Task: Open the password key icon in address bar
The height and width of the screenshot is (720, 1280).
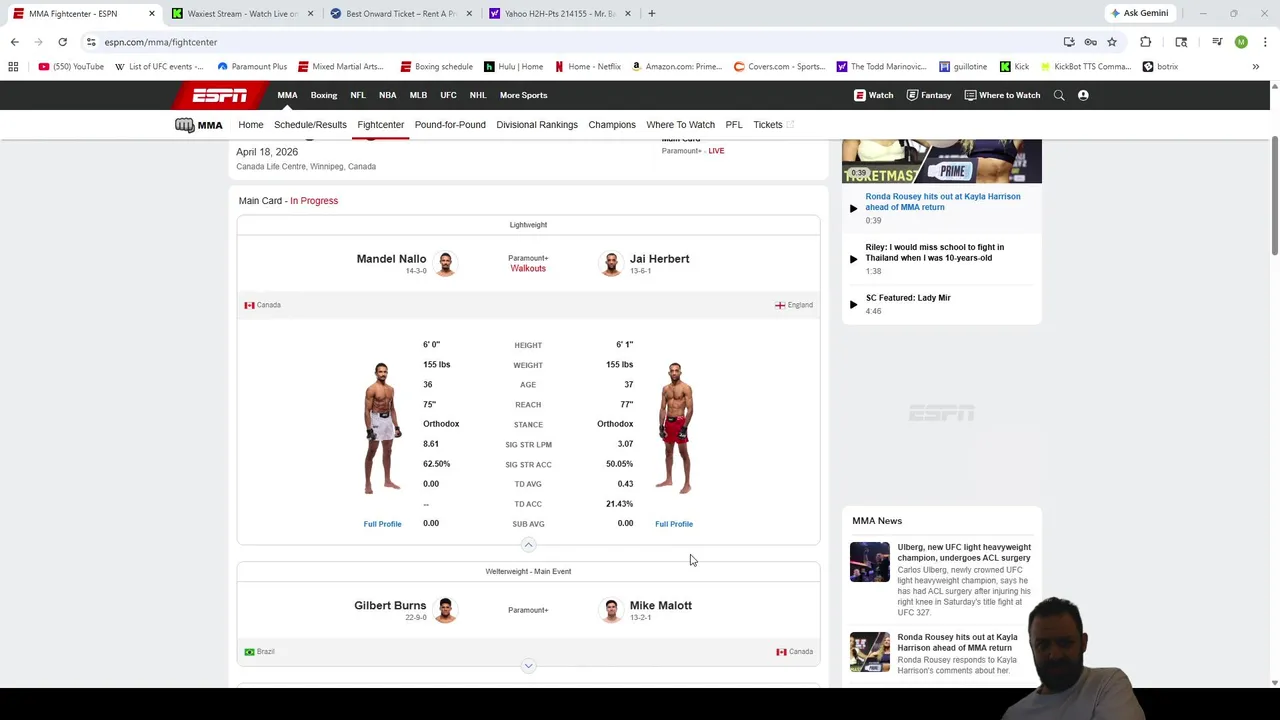Action: [x=1090, y=42]
